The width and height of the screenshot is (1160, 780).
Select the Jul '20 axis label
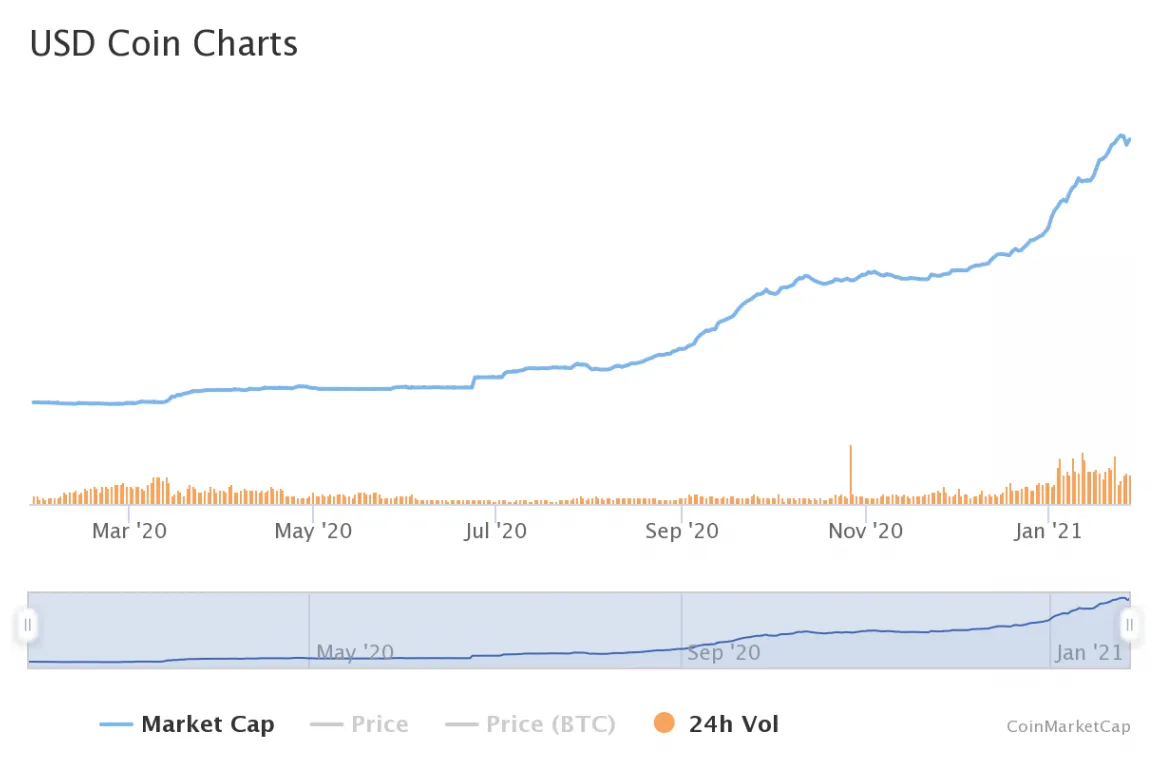click(x=494, y=531)
